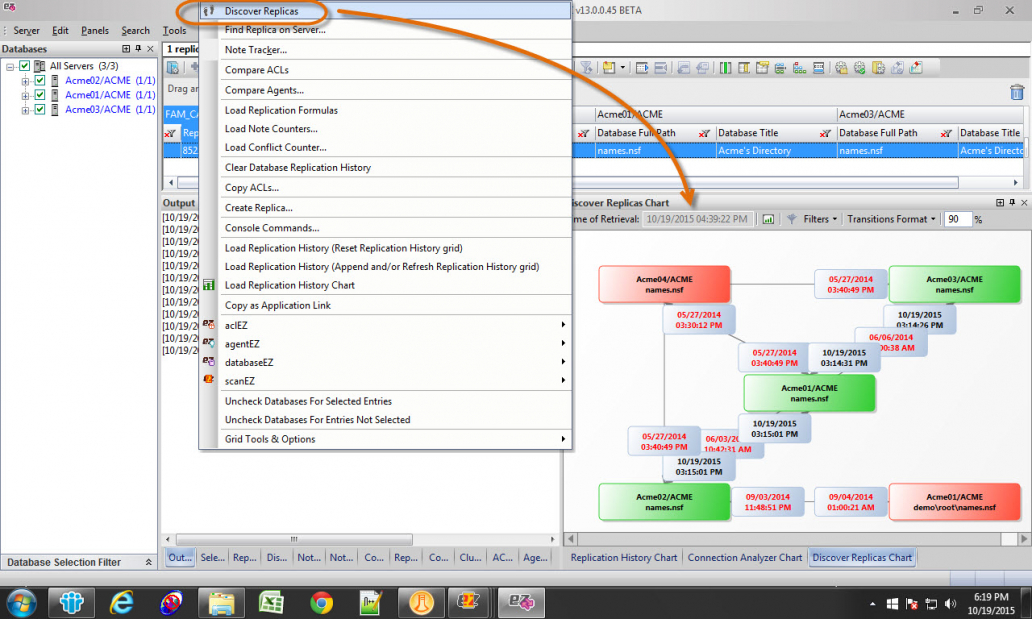Uncheck the Acme01/ACME checkbox
The image size is (1032, 619).
coord(39,95)
